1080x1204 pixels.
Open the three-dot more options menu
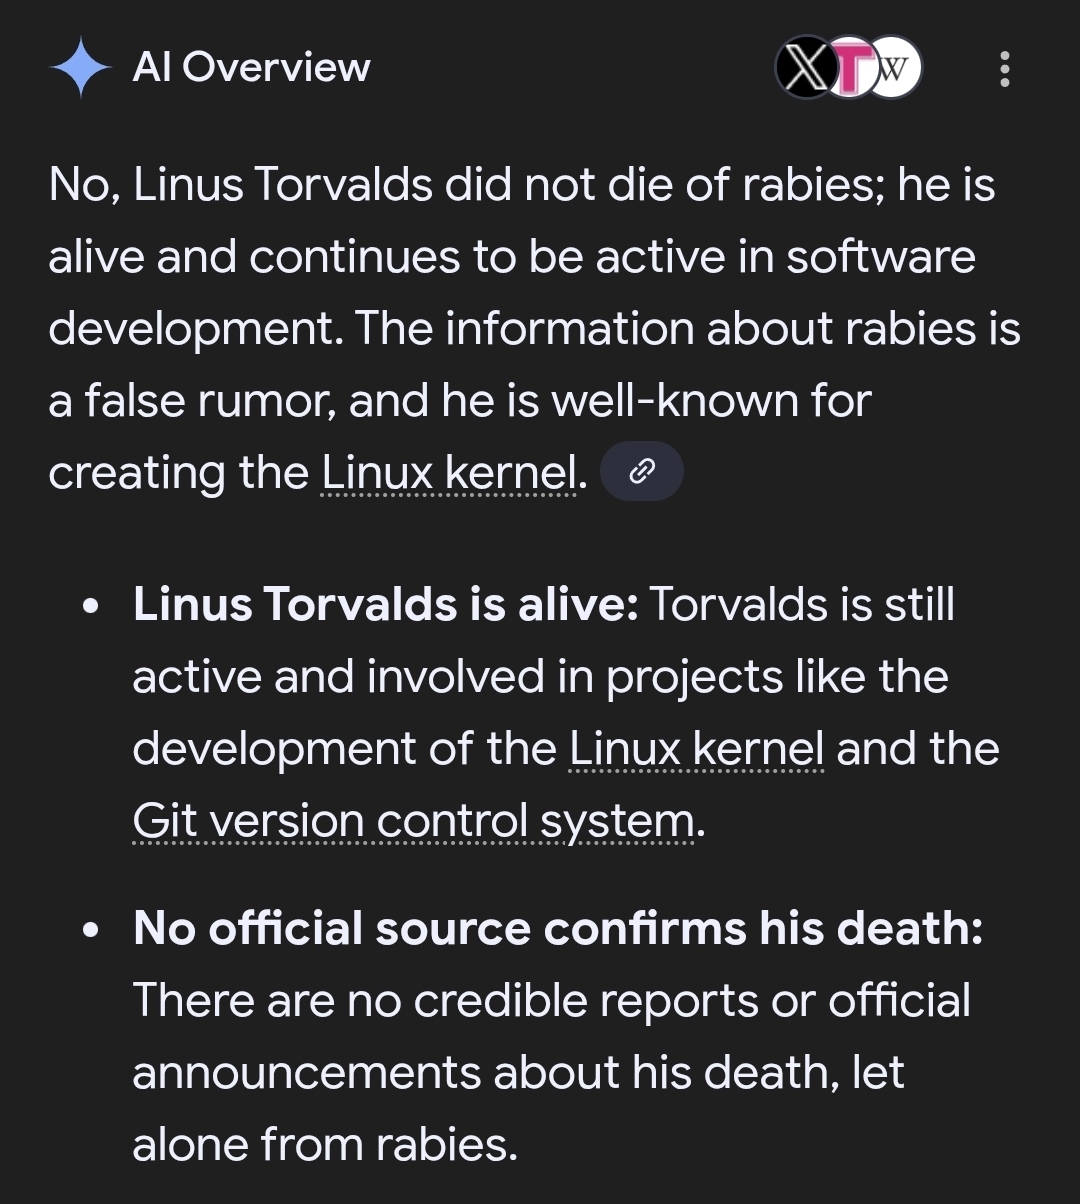click(x=1004, y=69)
